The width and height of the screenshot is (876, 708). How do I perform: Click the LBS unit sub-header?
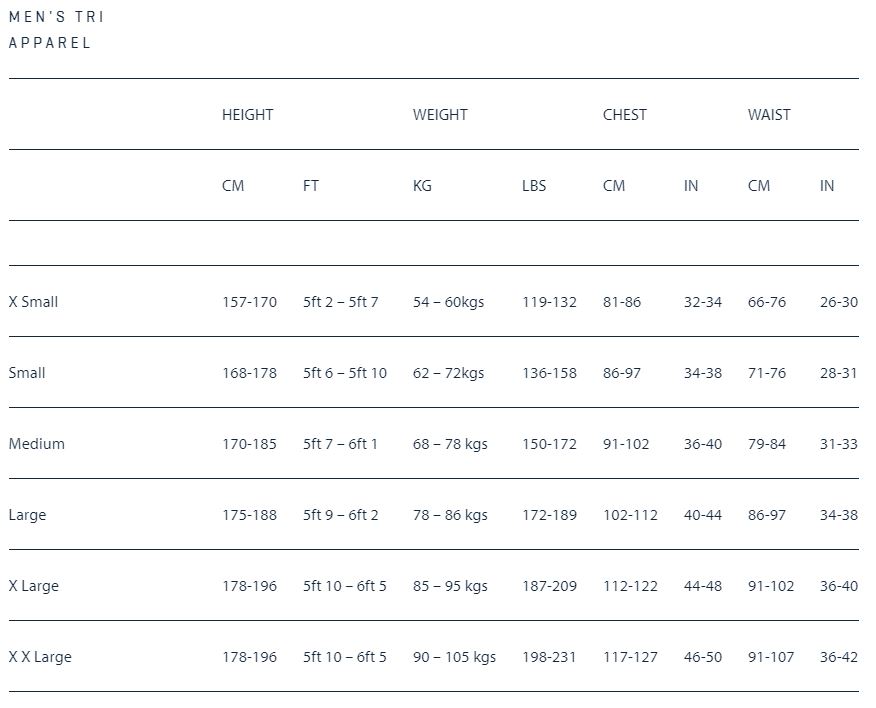click(x=534, y=186)
